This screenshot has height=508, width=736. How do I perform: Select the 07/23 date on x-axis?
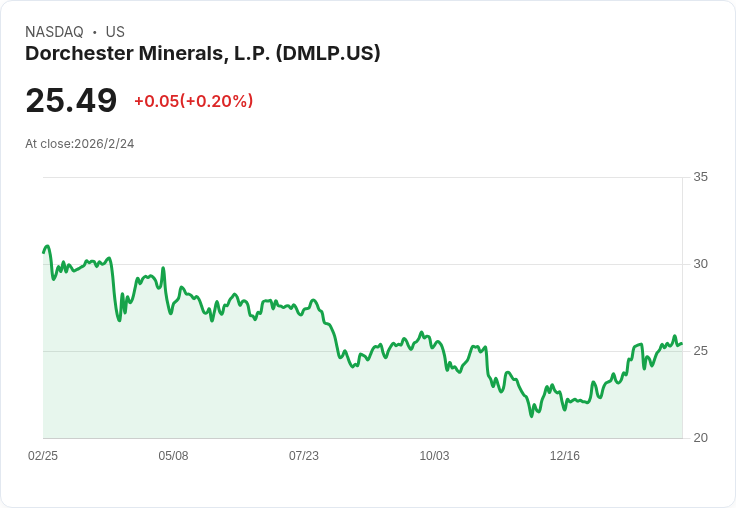[304, 455]
